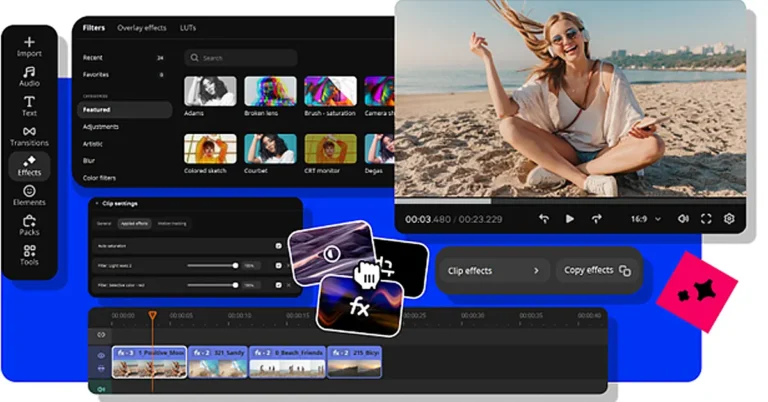The width and height of the screenshot is (768, 402).
Task: Toggle the Auto saturation checkbox
Action: tap(278, 245)
